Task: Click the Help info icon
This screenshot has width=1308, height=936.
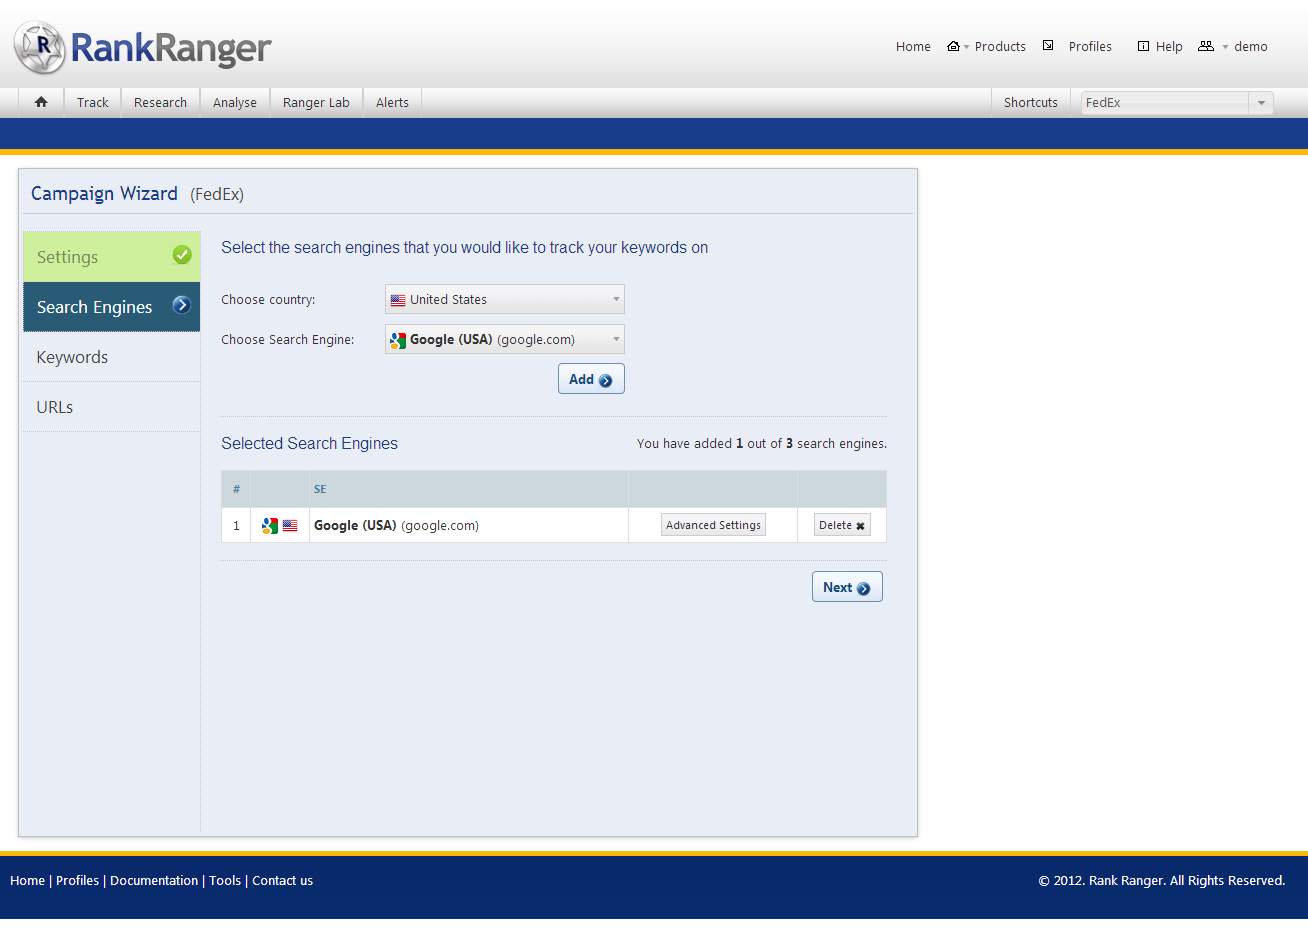Action: (1143, 46)
